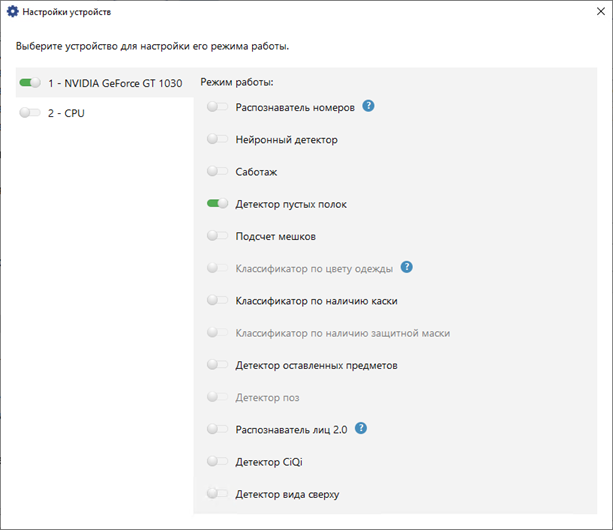Enable the Детектор CiQi toggle
The image size is (613, 530).
click(x=218, y=461)
